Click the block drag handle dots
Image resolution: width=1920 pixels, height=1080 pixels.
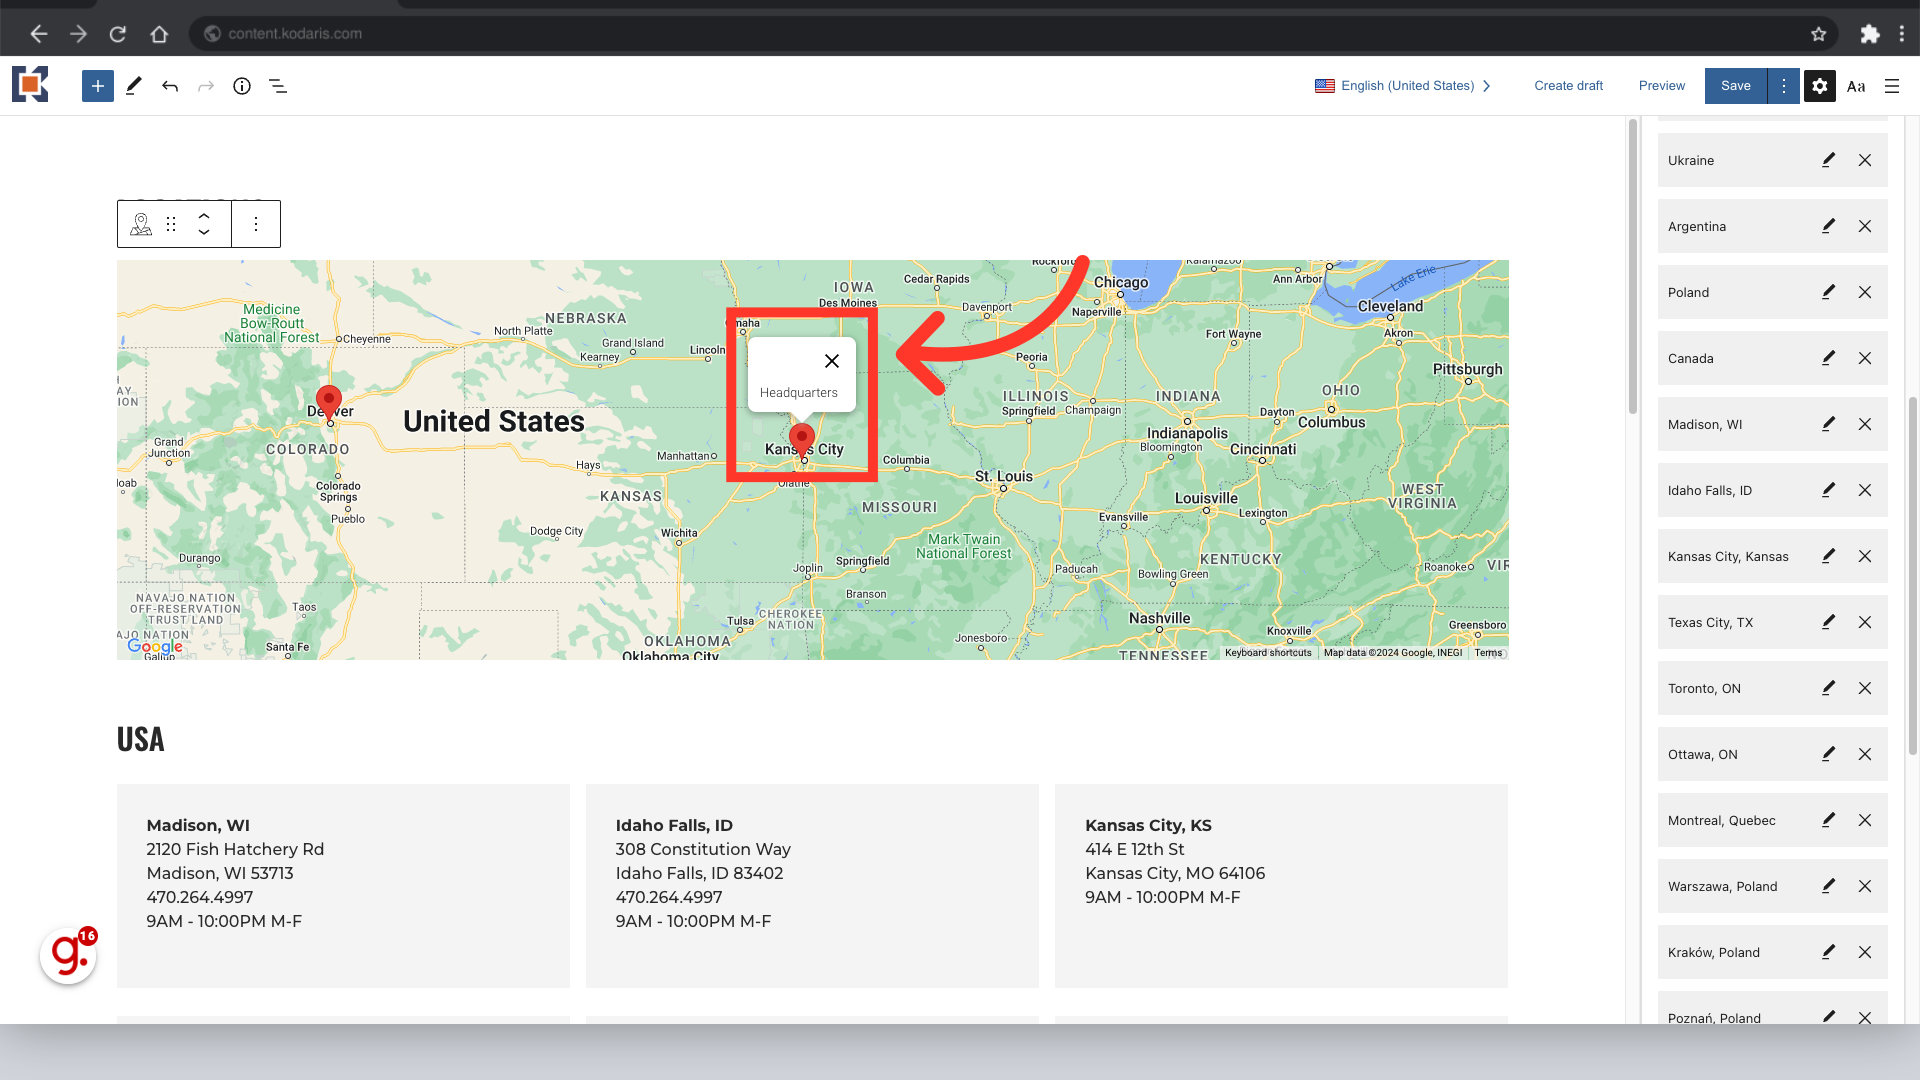coord(171,224)
